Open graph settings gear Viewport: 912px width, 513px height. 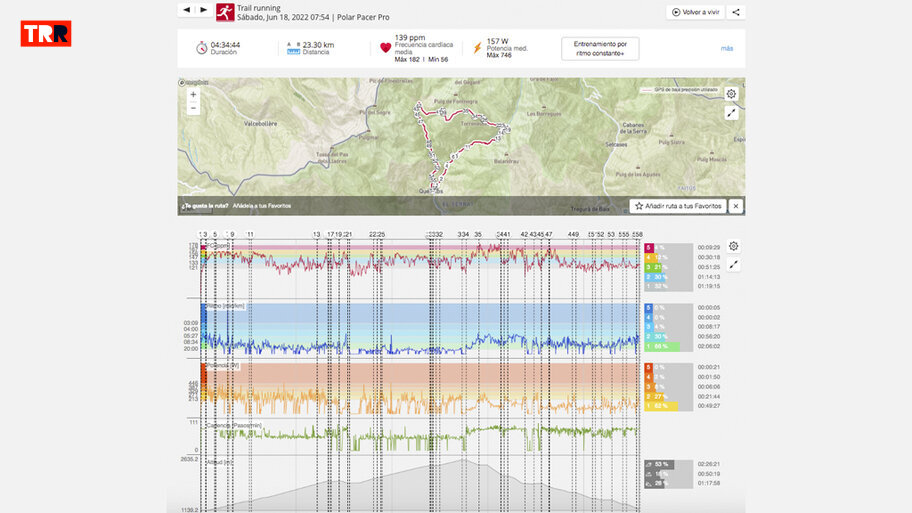click(x=733, y=246)
